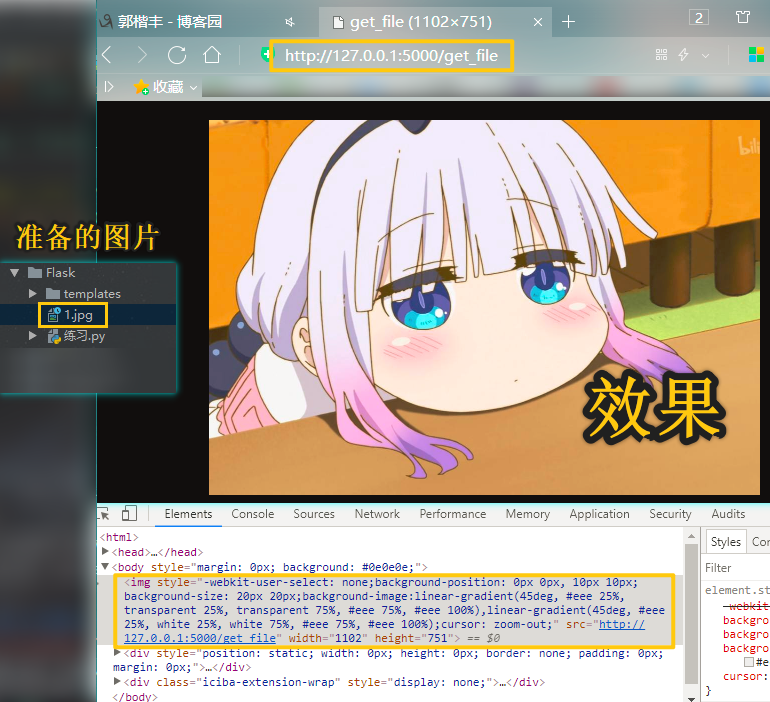Open the colorful grid apps icon

click(x=756, y=54)
